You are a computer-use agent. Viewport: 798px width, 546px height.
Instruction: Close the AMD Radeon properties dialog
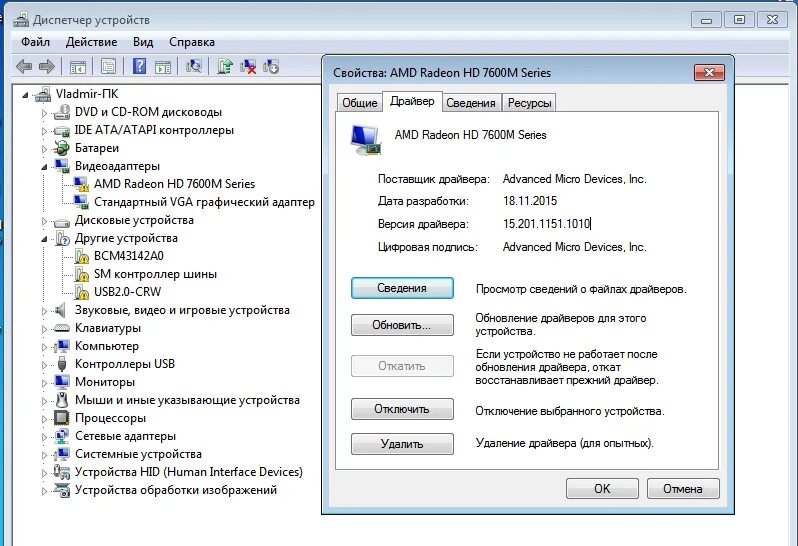click(709, 72)
